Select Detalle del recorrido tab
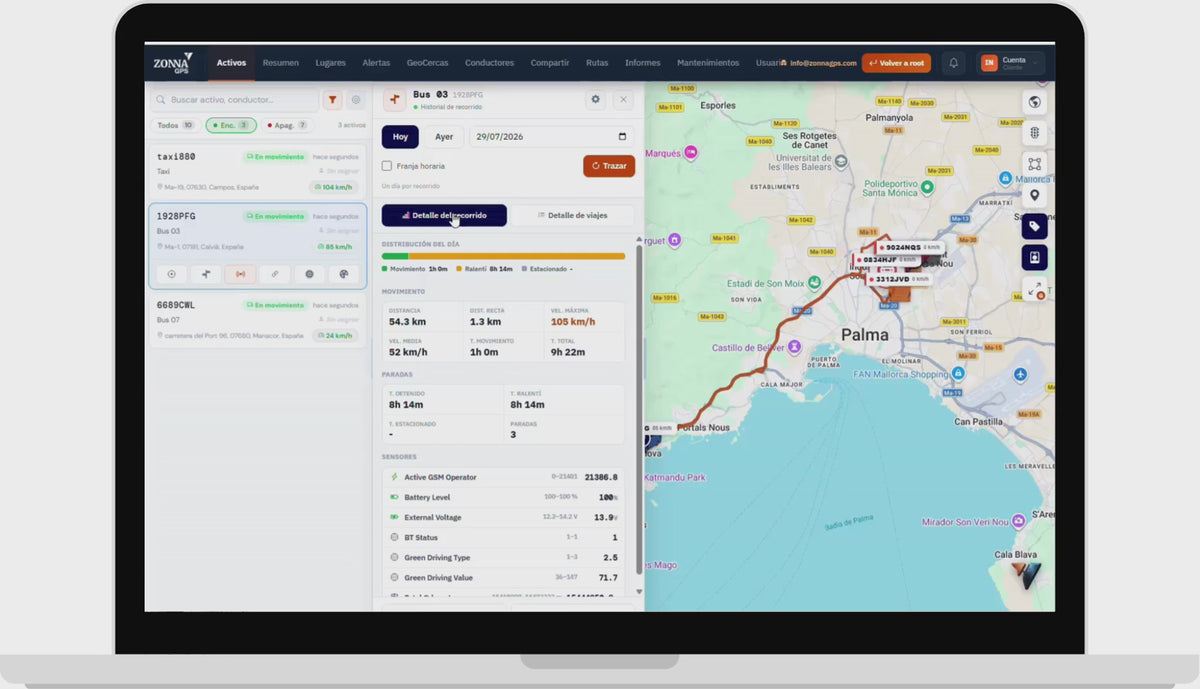The height and width of the screenshot is (689, 1200). 444,215
